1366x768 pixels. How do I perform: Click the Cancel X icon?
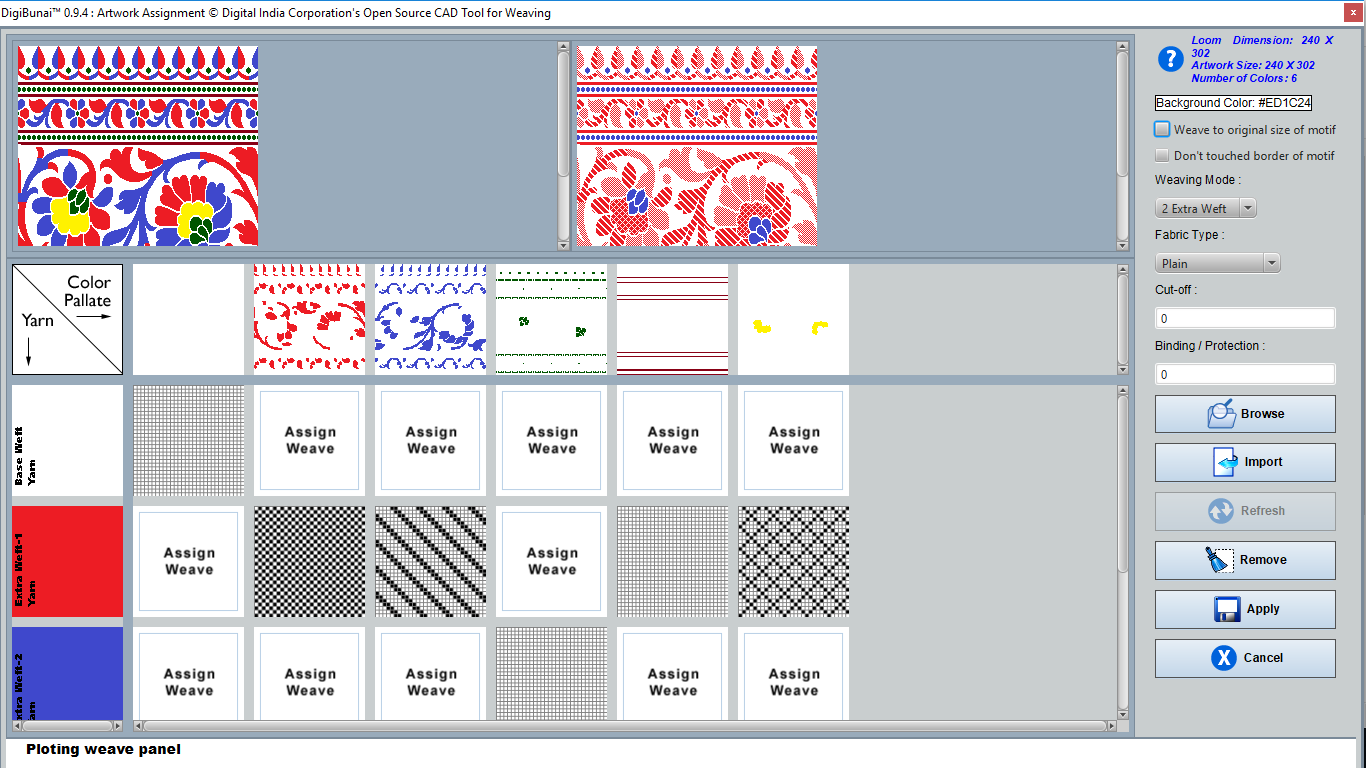pos(1223,658)
